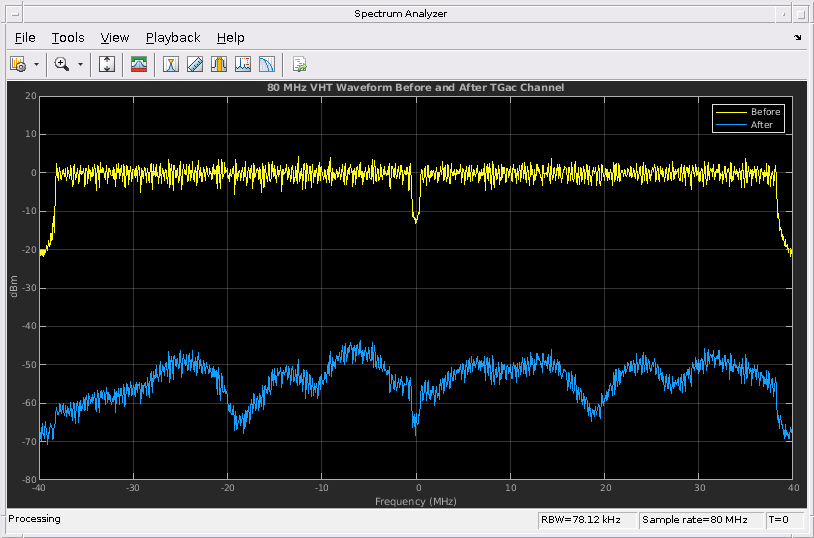Image resolution: width=814 pixels, height=538 pixels.
Task: Open CCDF Measurements curve icon
Action: coord(267,64)
